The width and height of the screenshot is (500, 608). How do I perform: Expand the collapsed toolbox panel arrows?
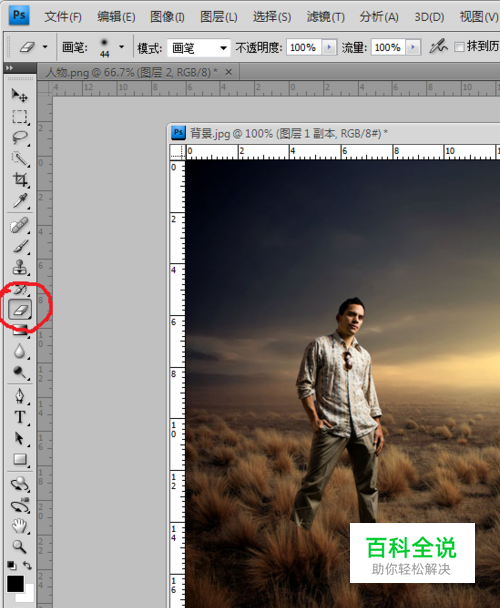(9, 68)
